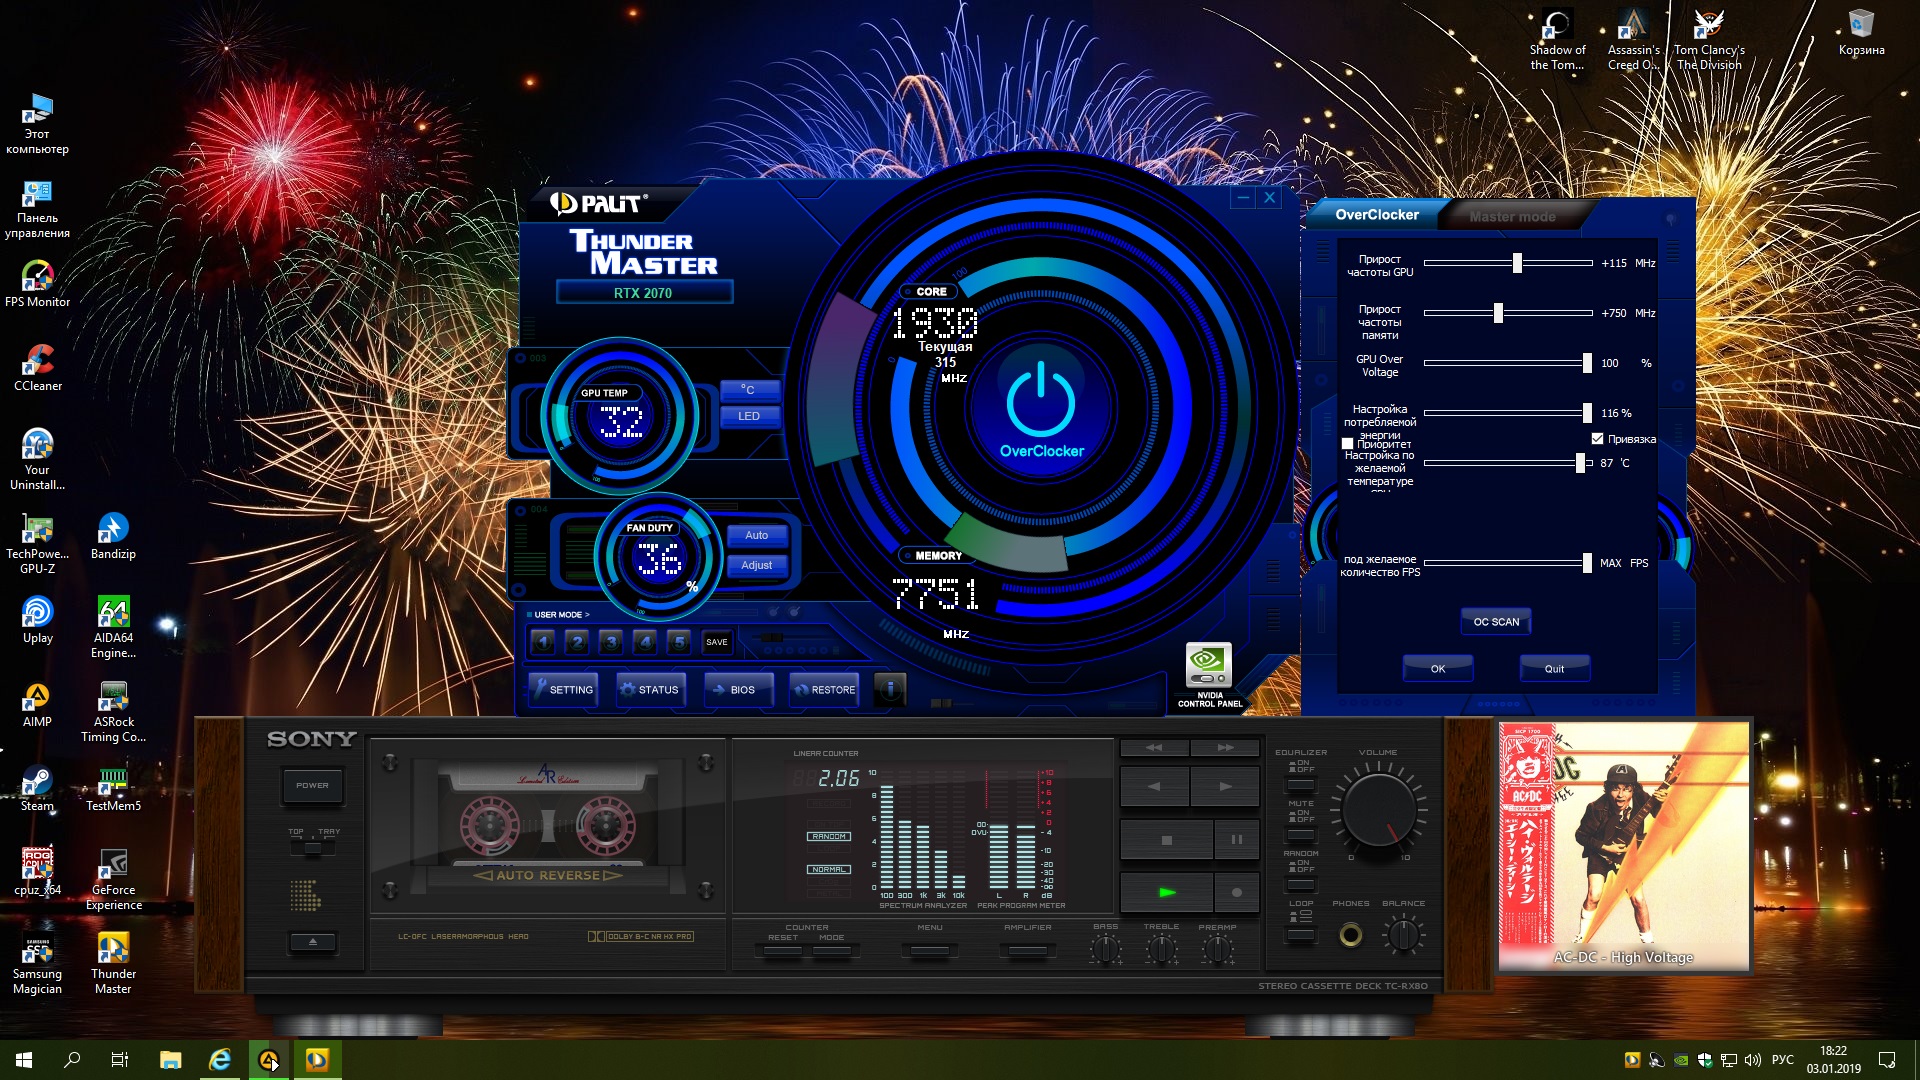Click the info icon in ThunderMaster

pos(890,689)
